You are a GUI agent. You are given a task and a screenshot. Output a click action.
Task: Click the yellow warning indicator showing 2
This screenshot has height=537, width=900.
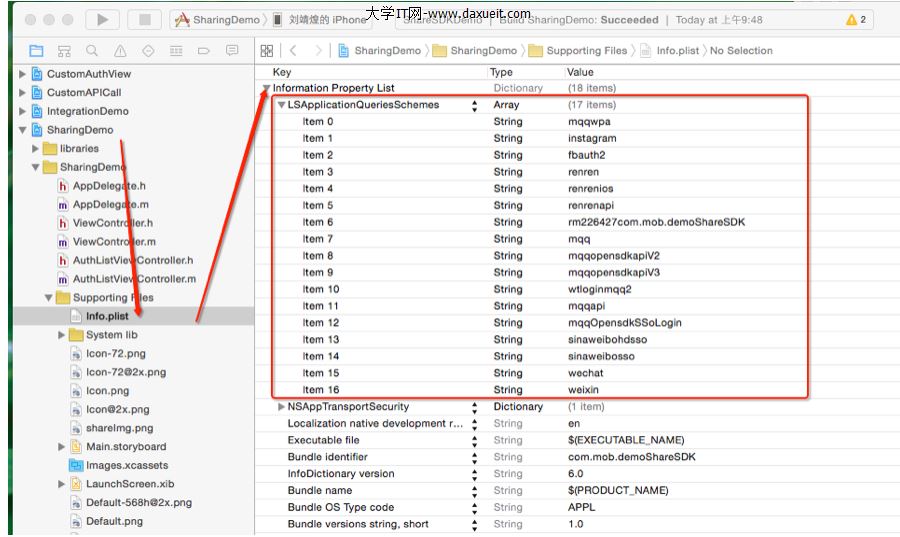[x=856, y=19]
